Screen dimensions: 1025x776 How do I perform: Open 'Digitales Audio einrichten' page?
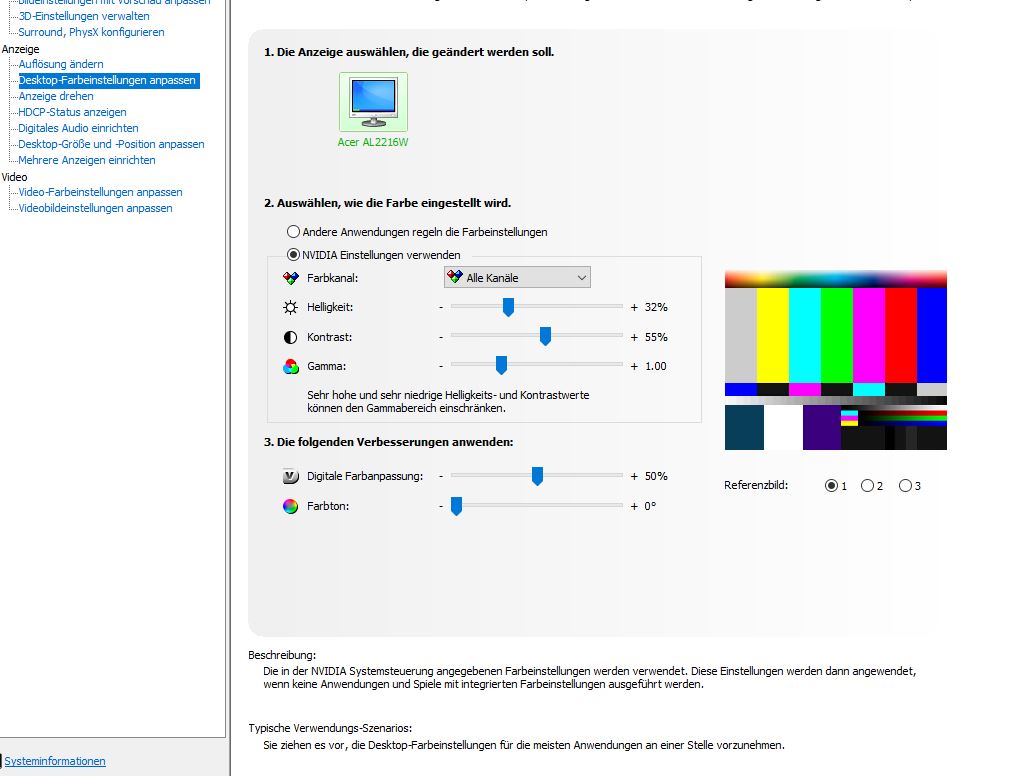tap(78, 128)
